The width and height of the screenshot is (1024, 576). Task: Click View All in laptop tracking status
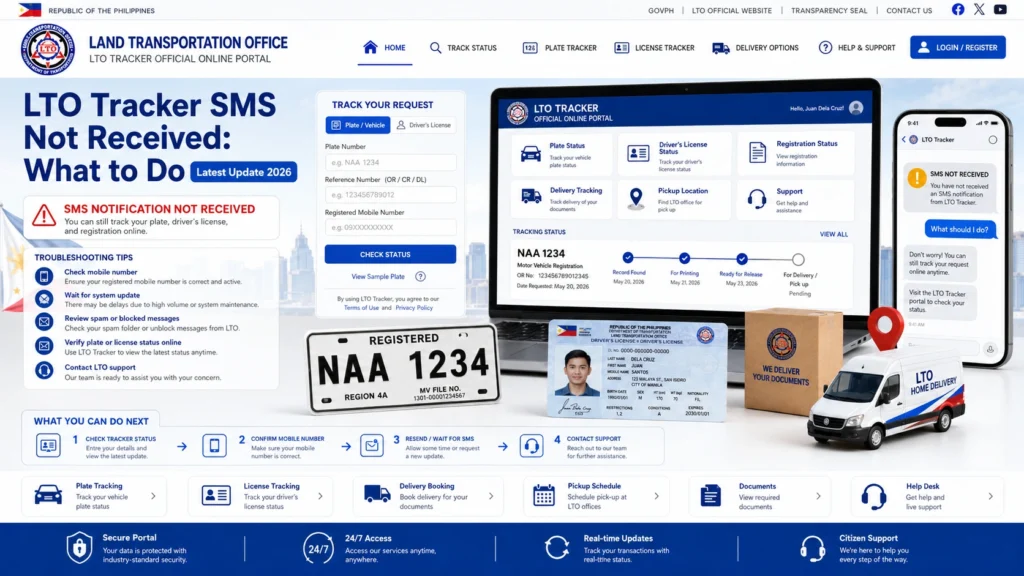(x=834, y=234)
